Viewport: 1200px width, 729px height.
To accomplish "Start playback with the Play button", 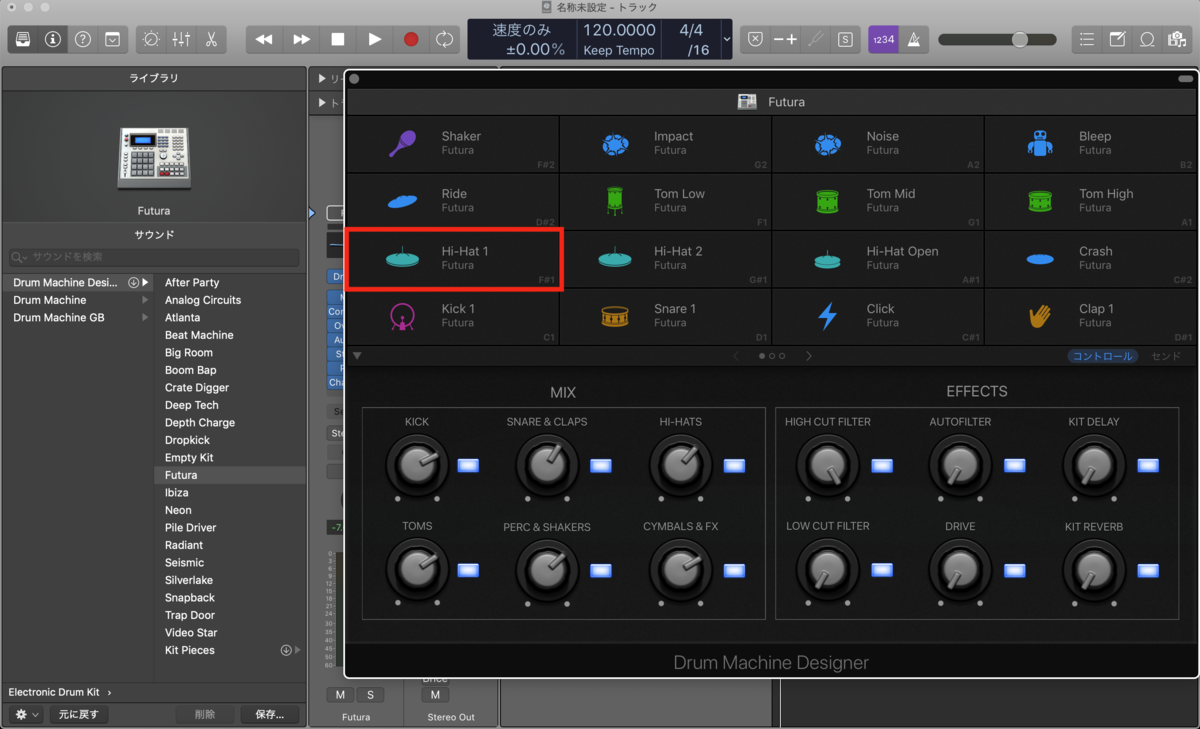I will pyautogui.click(x=374, y=40).
